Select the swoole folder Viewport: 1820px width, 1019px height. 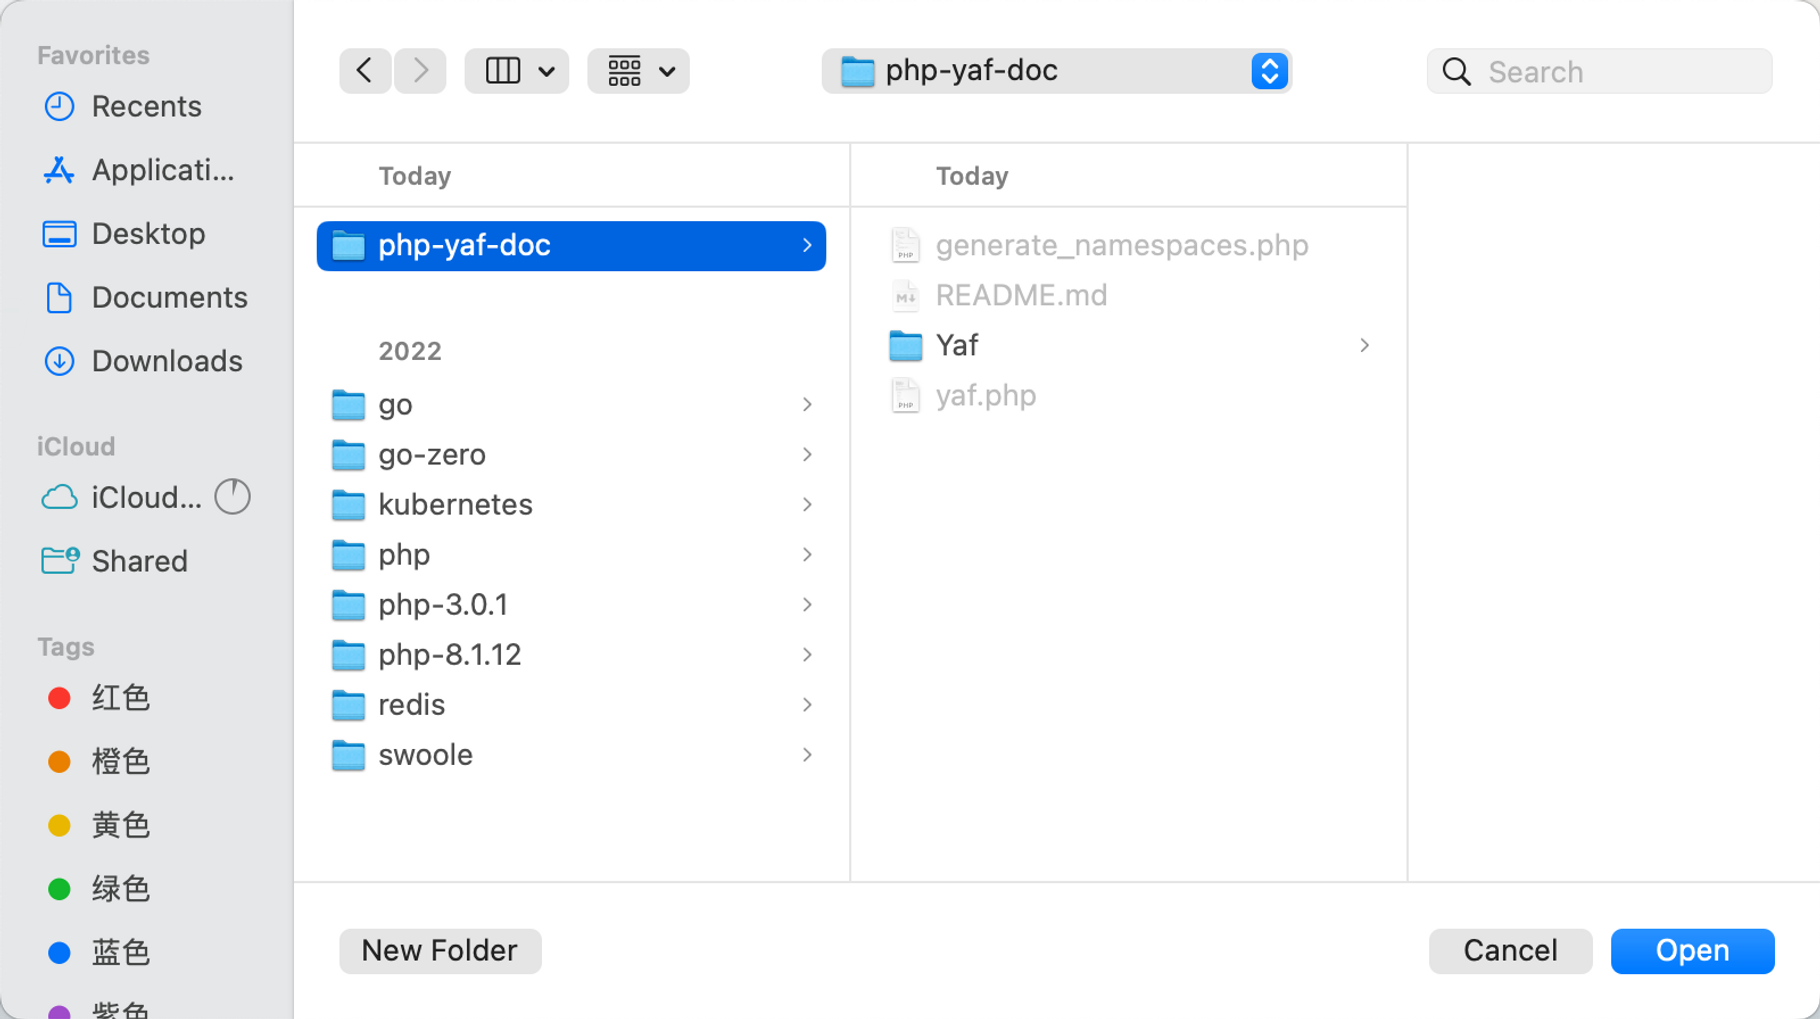tap(425, 755)
